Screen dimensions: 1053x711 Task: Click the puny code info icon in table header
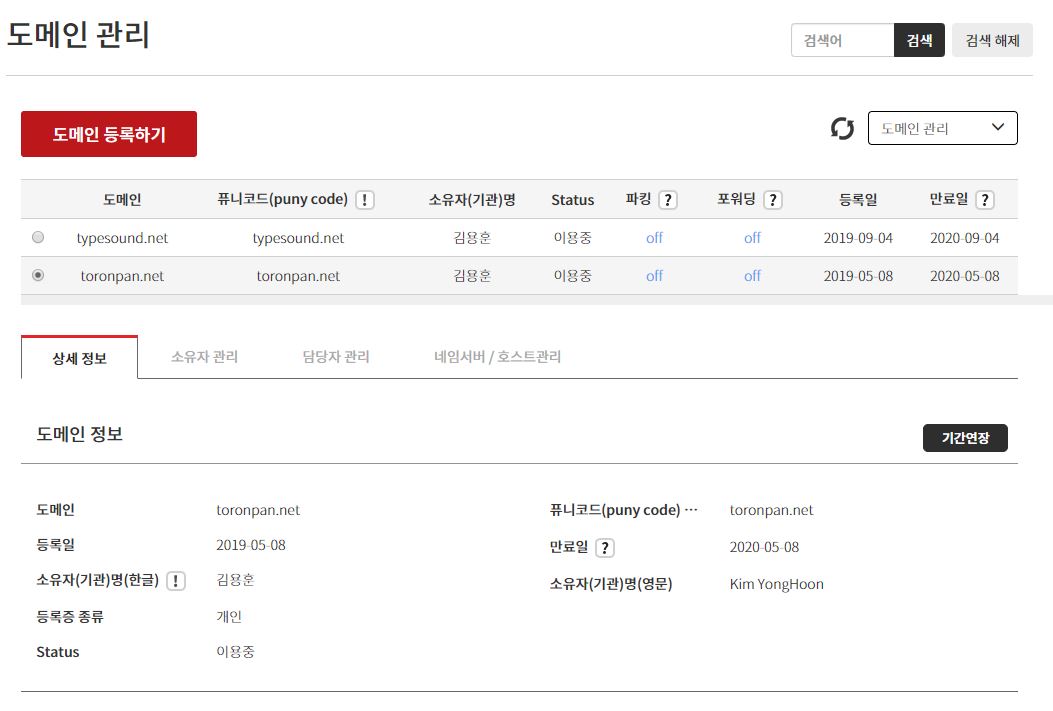[x=365, y=200]
